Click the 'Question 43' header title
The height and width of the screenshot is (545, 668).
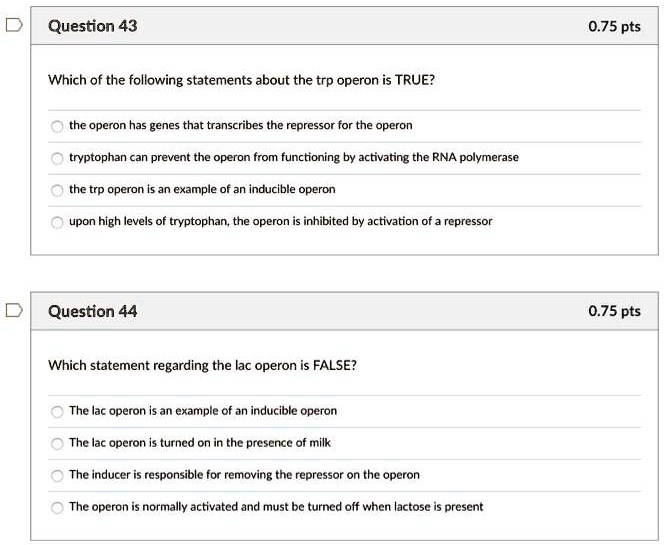[x=93, y=27]
